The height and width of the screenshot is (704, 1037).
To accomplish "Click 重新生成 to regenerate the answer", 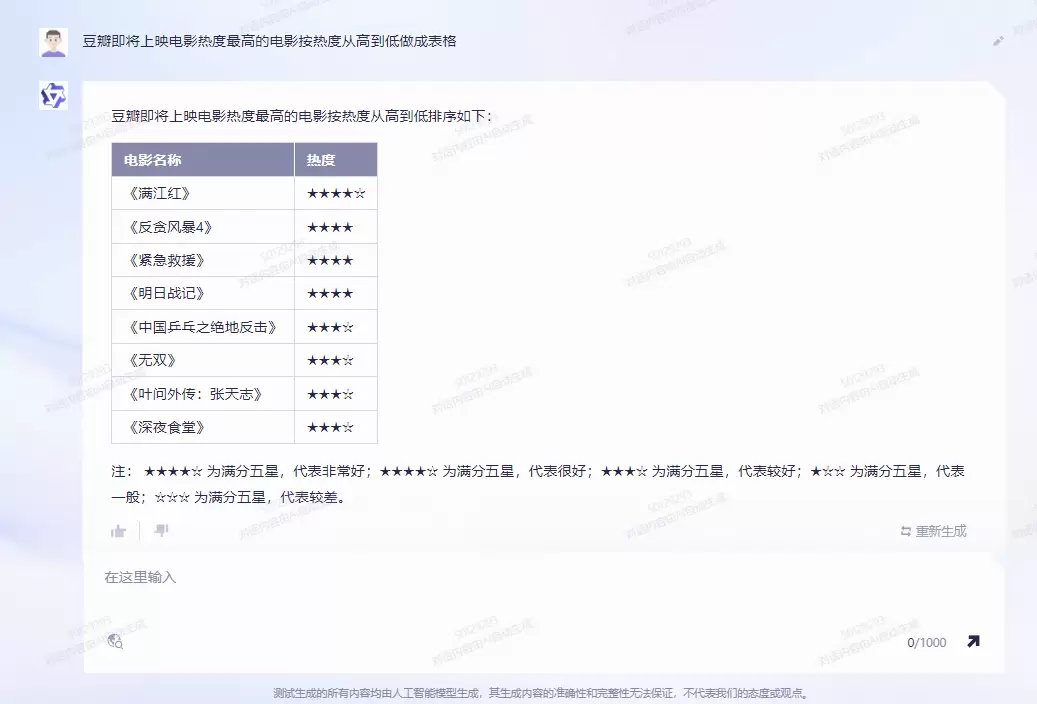I will click(933, 531).
